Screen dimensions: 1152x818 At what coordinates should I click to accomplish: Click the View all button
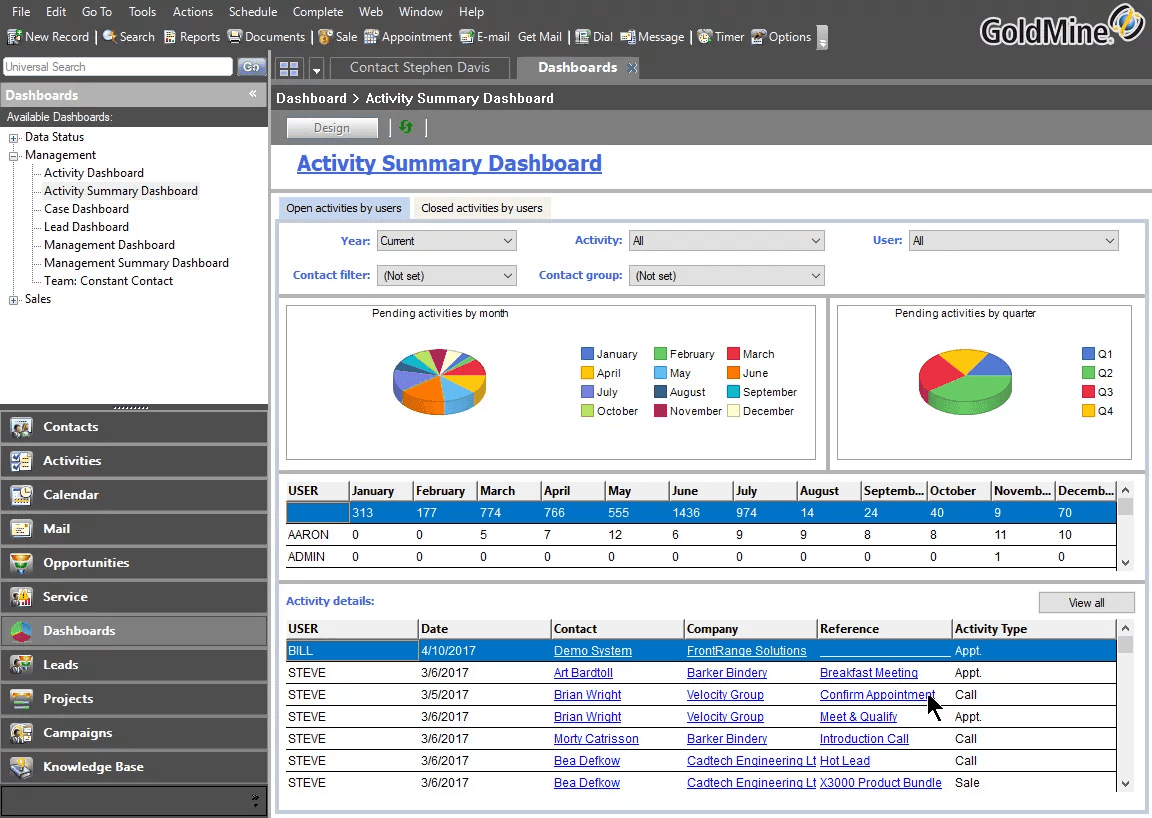(1086, 603)
